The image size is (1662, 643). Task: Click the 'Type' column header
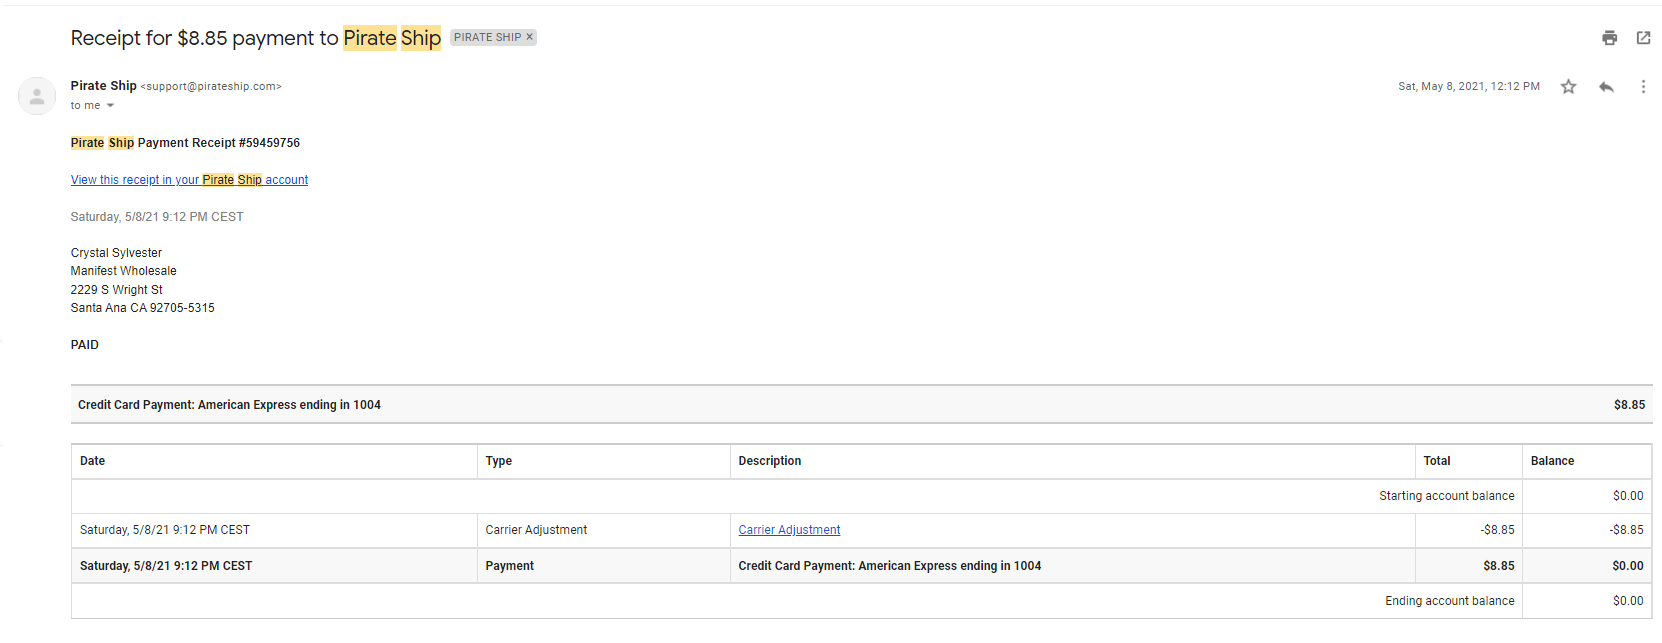click(x=498, y=461)
